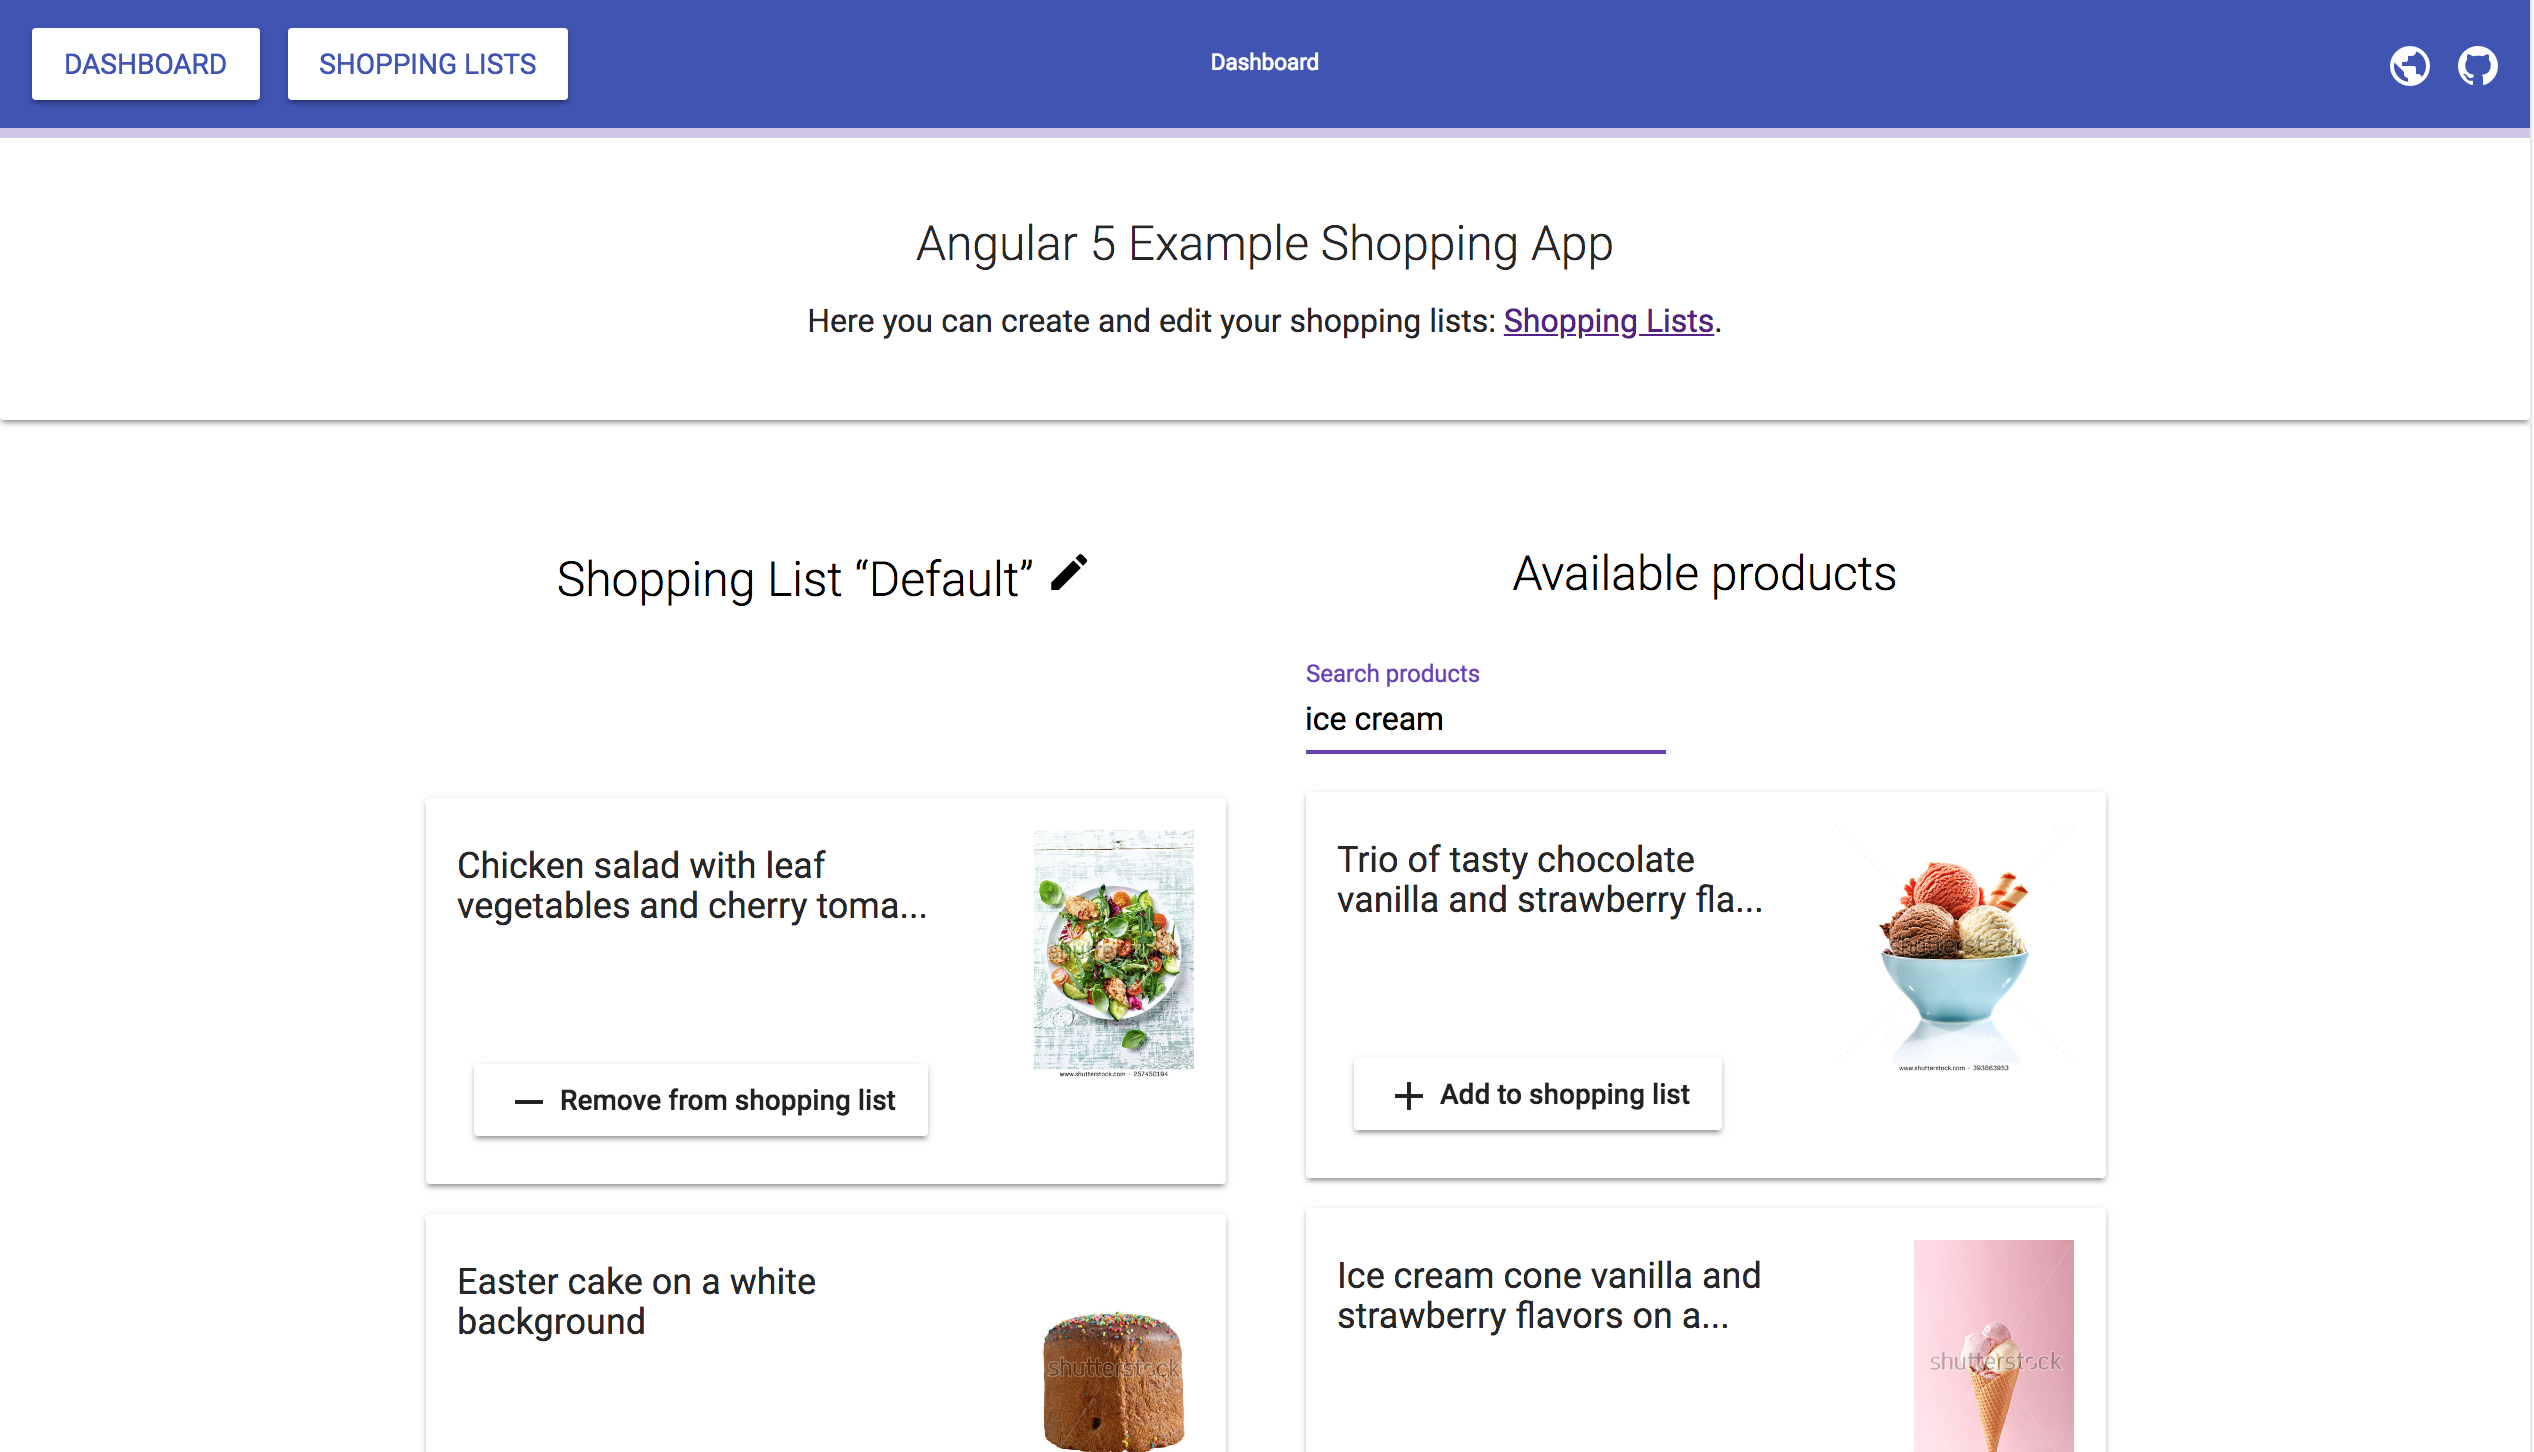Click the Remove from shopping list button

700,1100
